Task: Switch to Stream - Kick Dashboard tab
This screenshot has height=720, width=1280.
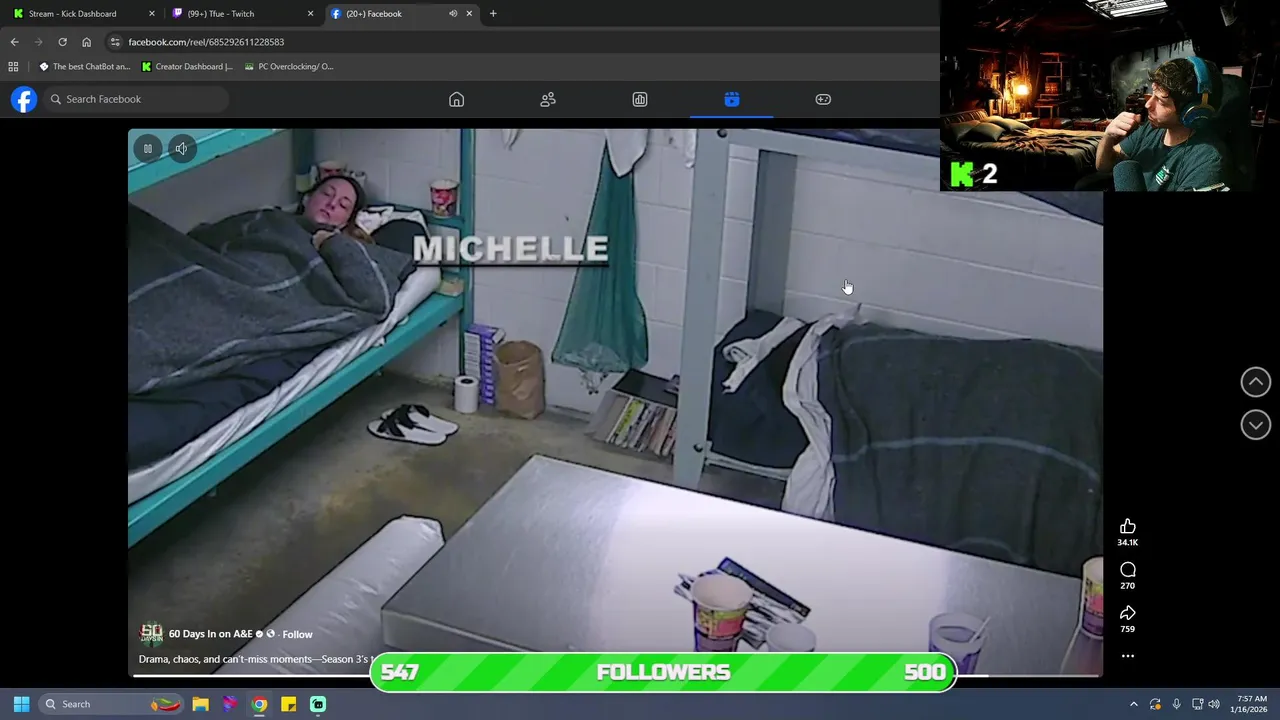Action: [x=85, y=14]
